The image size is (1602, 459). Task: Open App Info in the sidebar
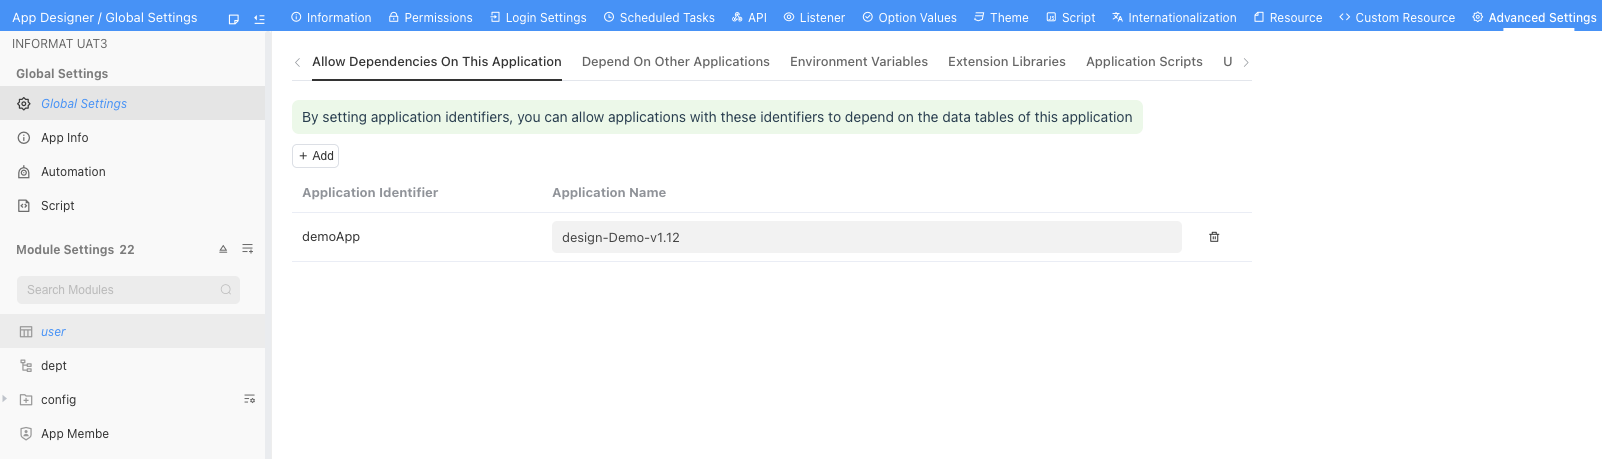coord(132,138)
